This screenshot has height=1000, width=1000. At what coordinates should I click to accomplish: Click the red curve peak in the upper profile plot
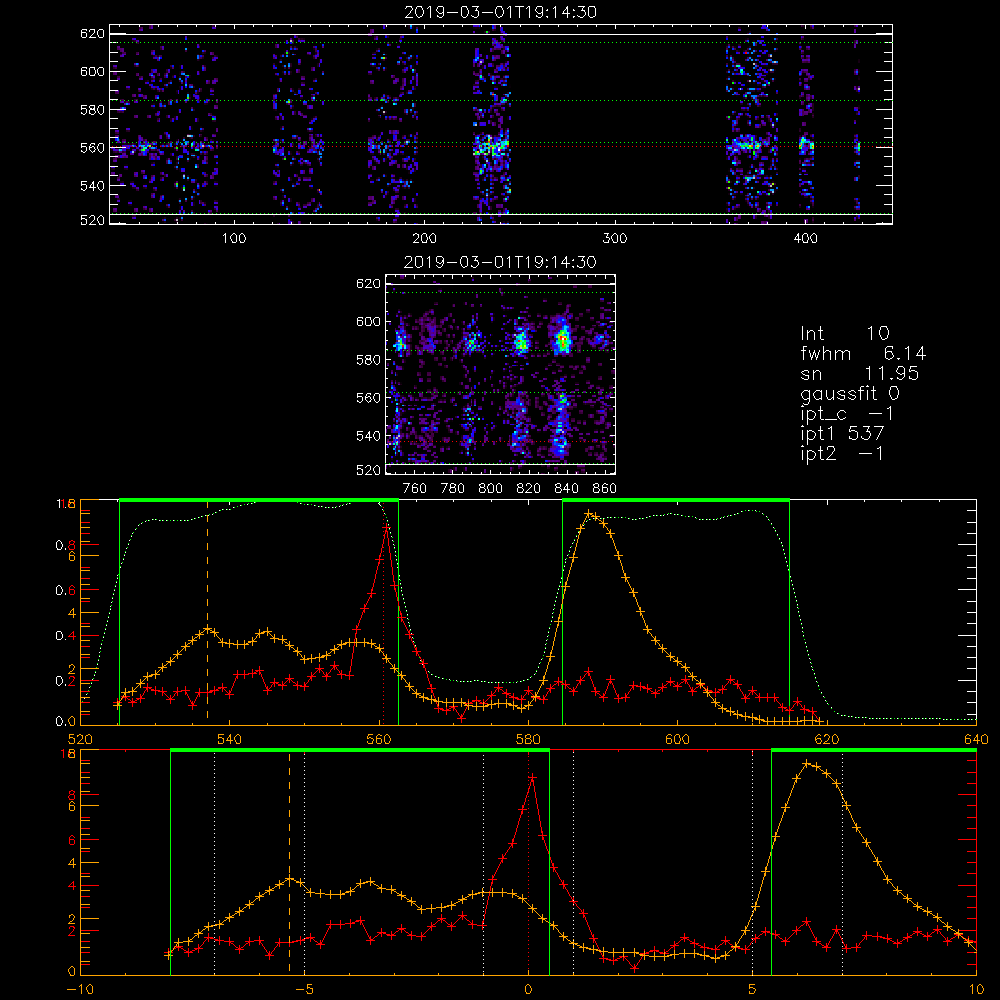(x=386, y=527)
